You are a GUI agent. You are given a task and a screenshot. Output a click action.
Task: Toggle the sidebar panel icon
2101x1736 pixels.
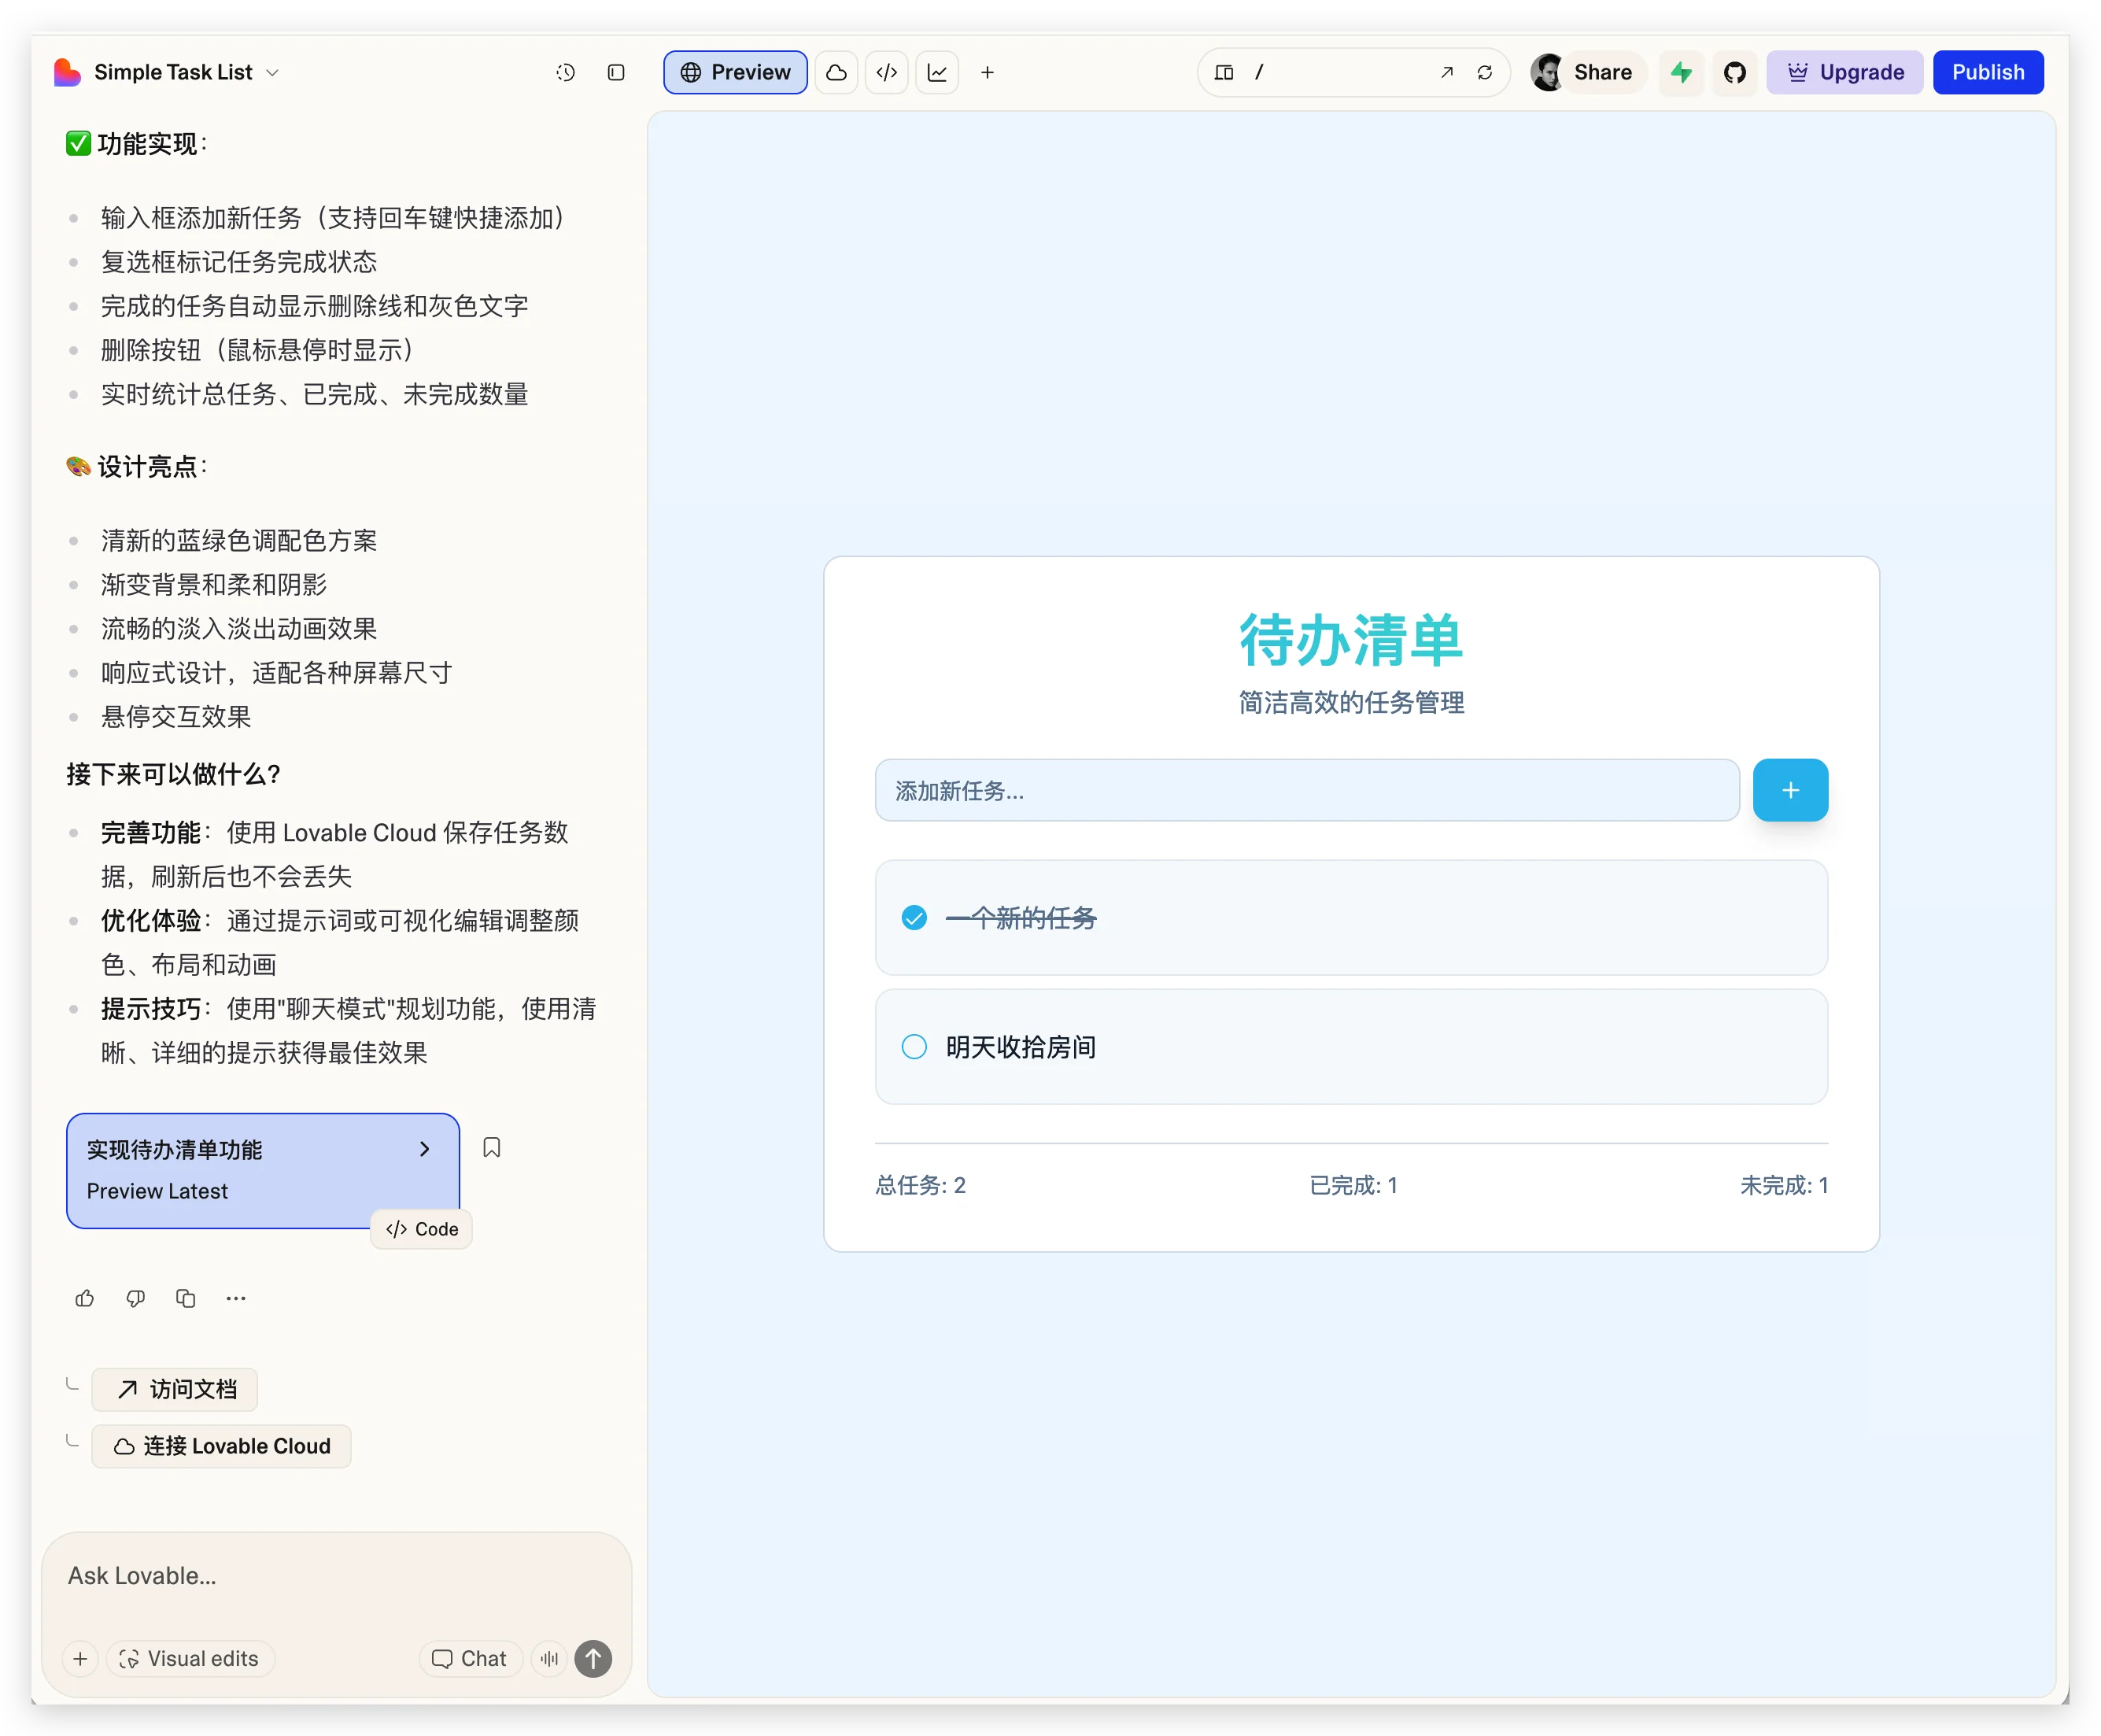click(x=616, y=72)
